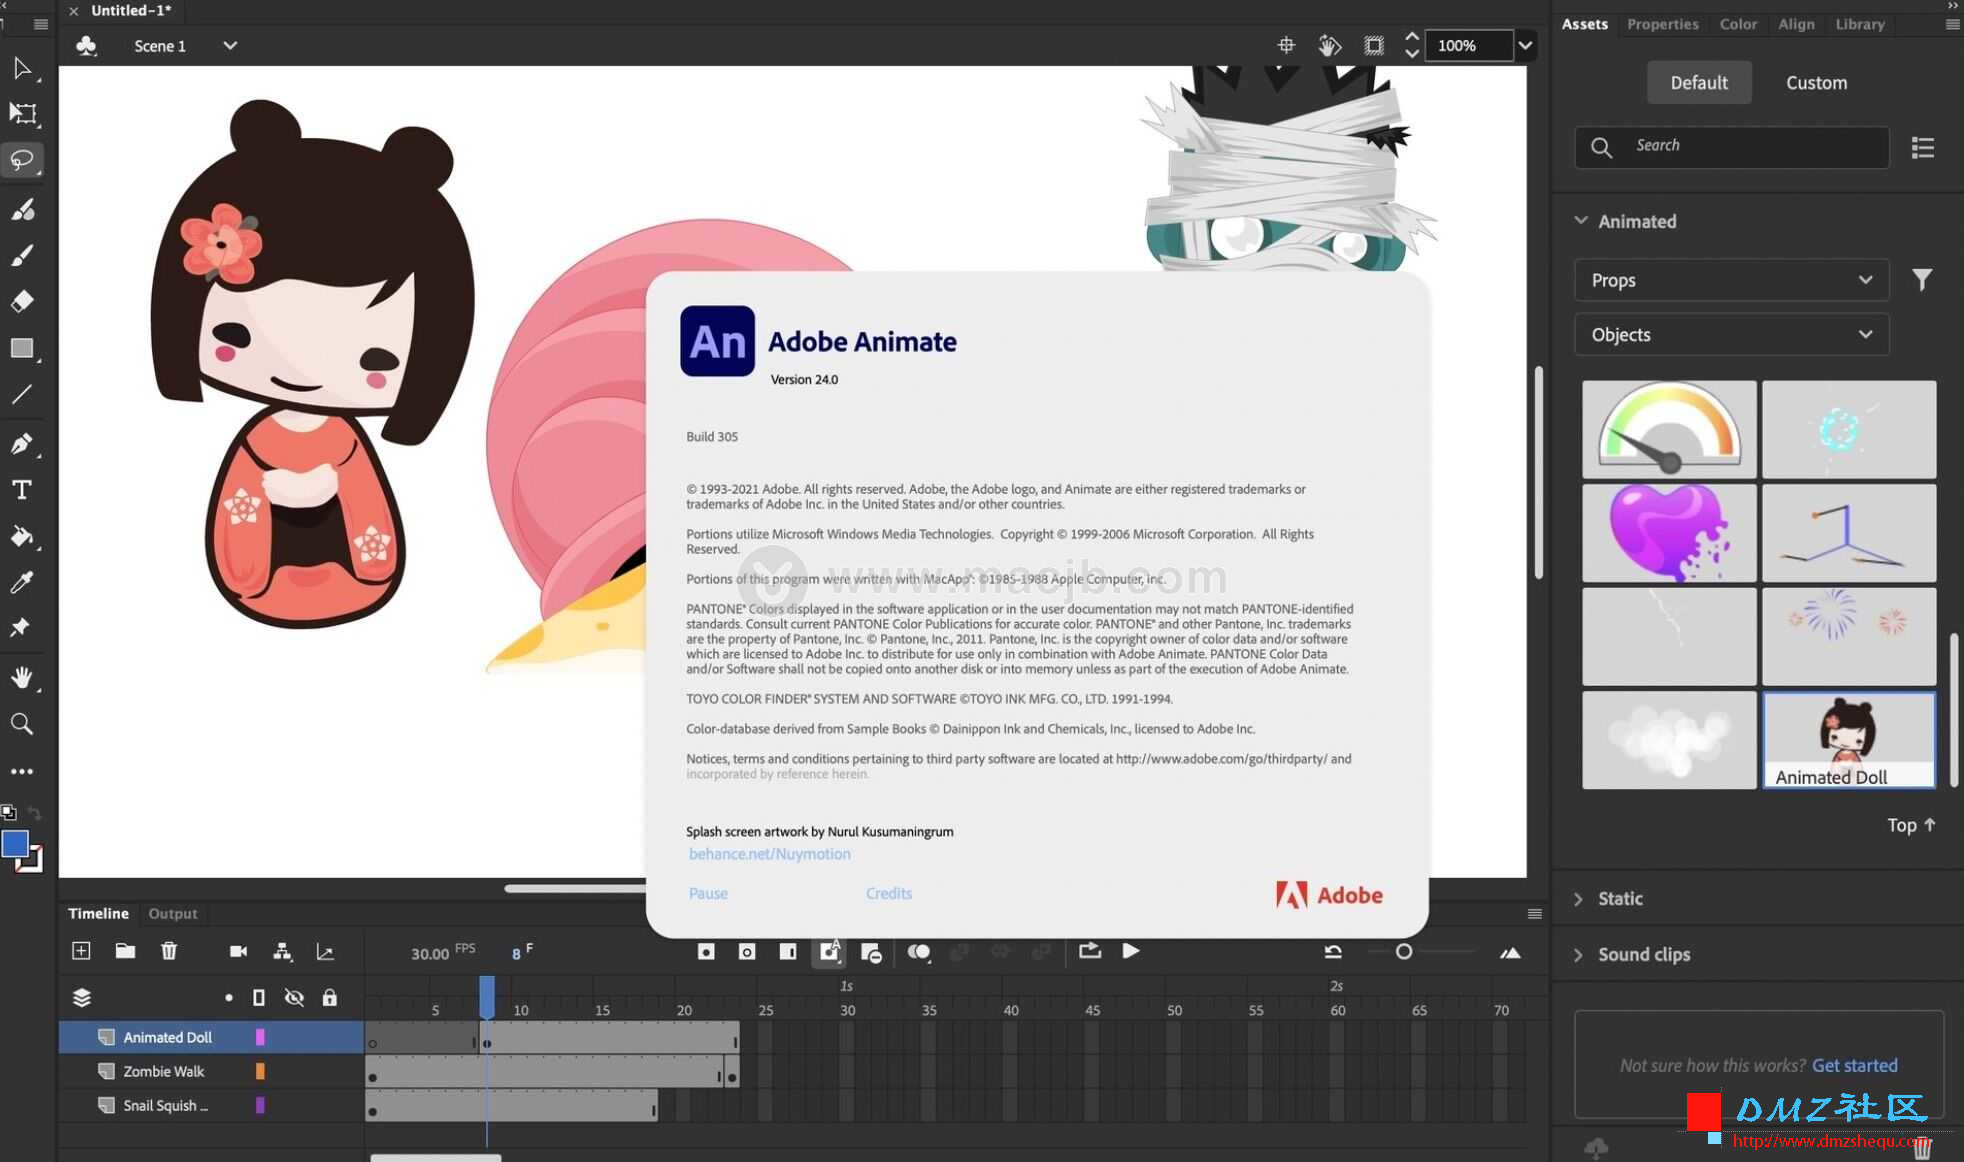Click the Default assets button
This screenshot has width=1964, height=1162.
[x=1699, y=83]
